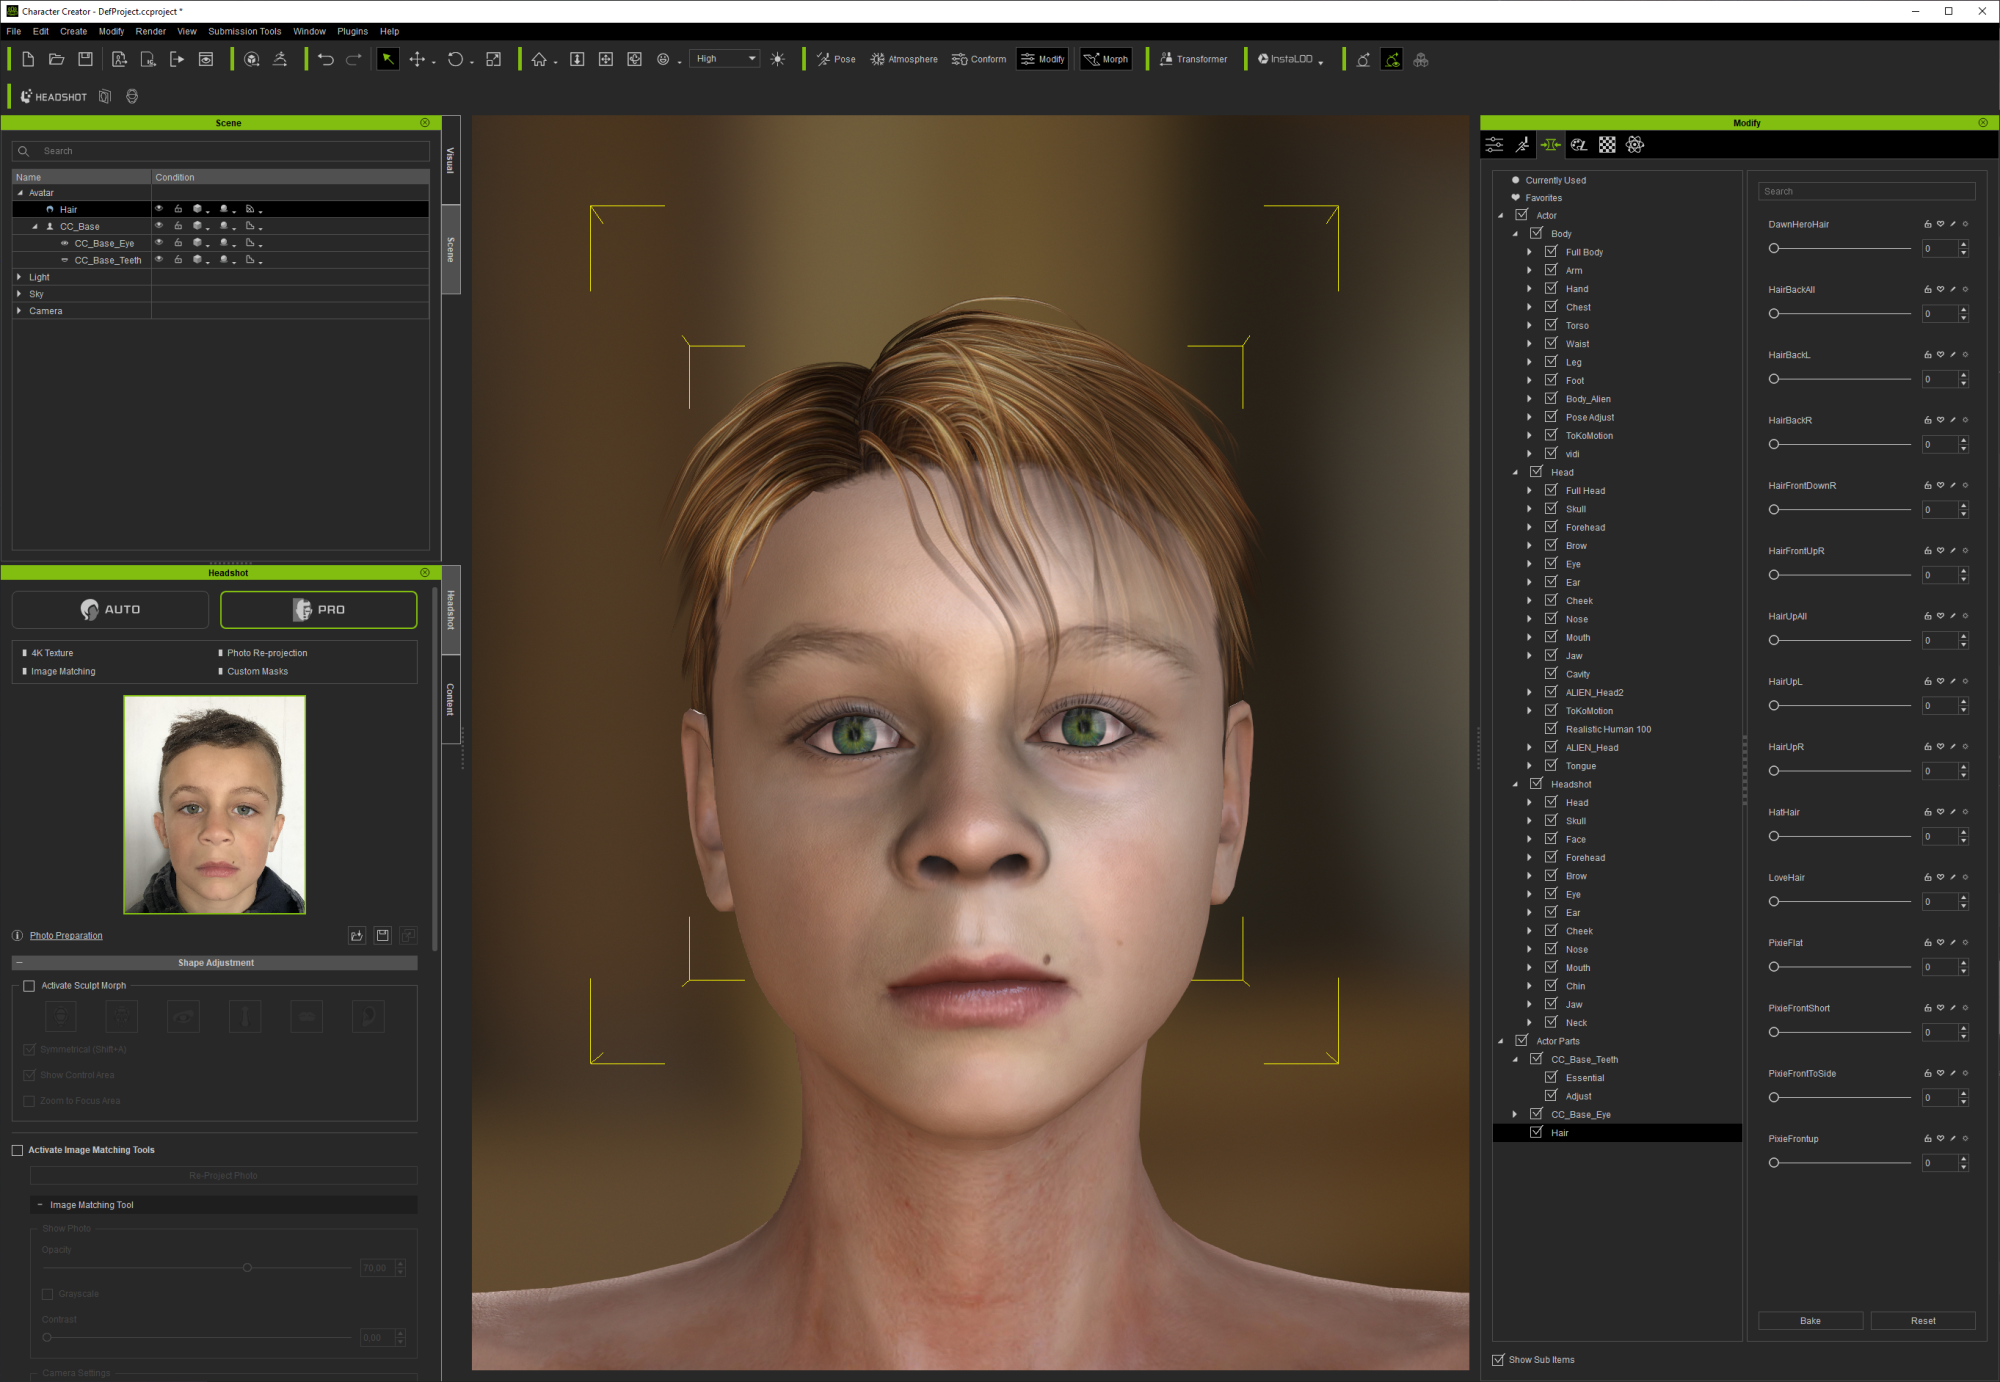
Task: Open the checkerboard Texture tab in Modify
Action: click(1607, 145)
